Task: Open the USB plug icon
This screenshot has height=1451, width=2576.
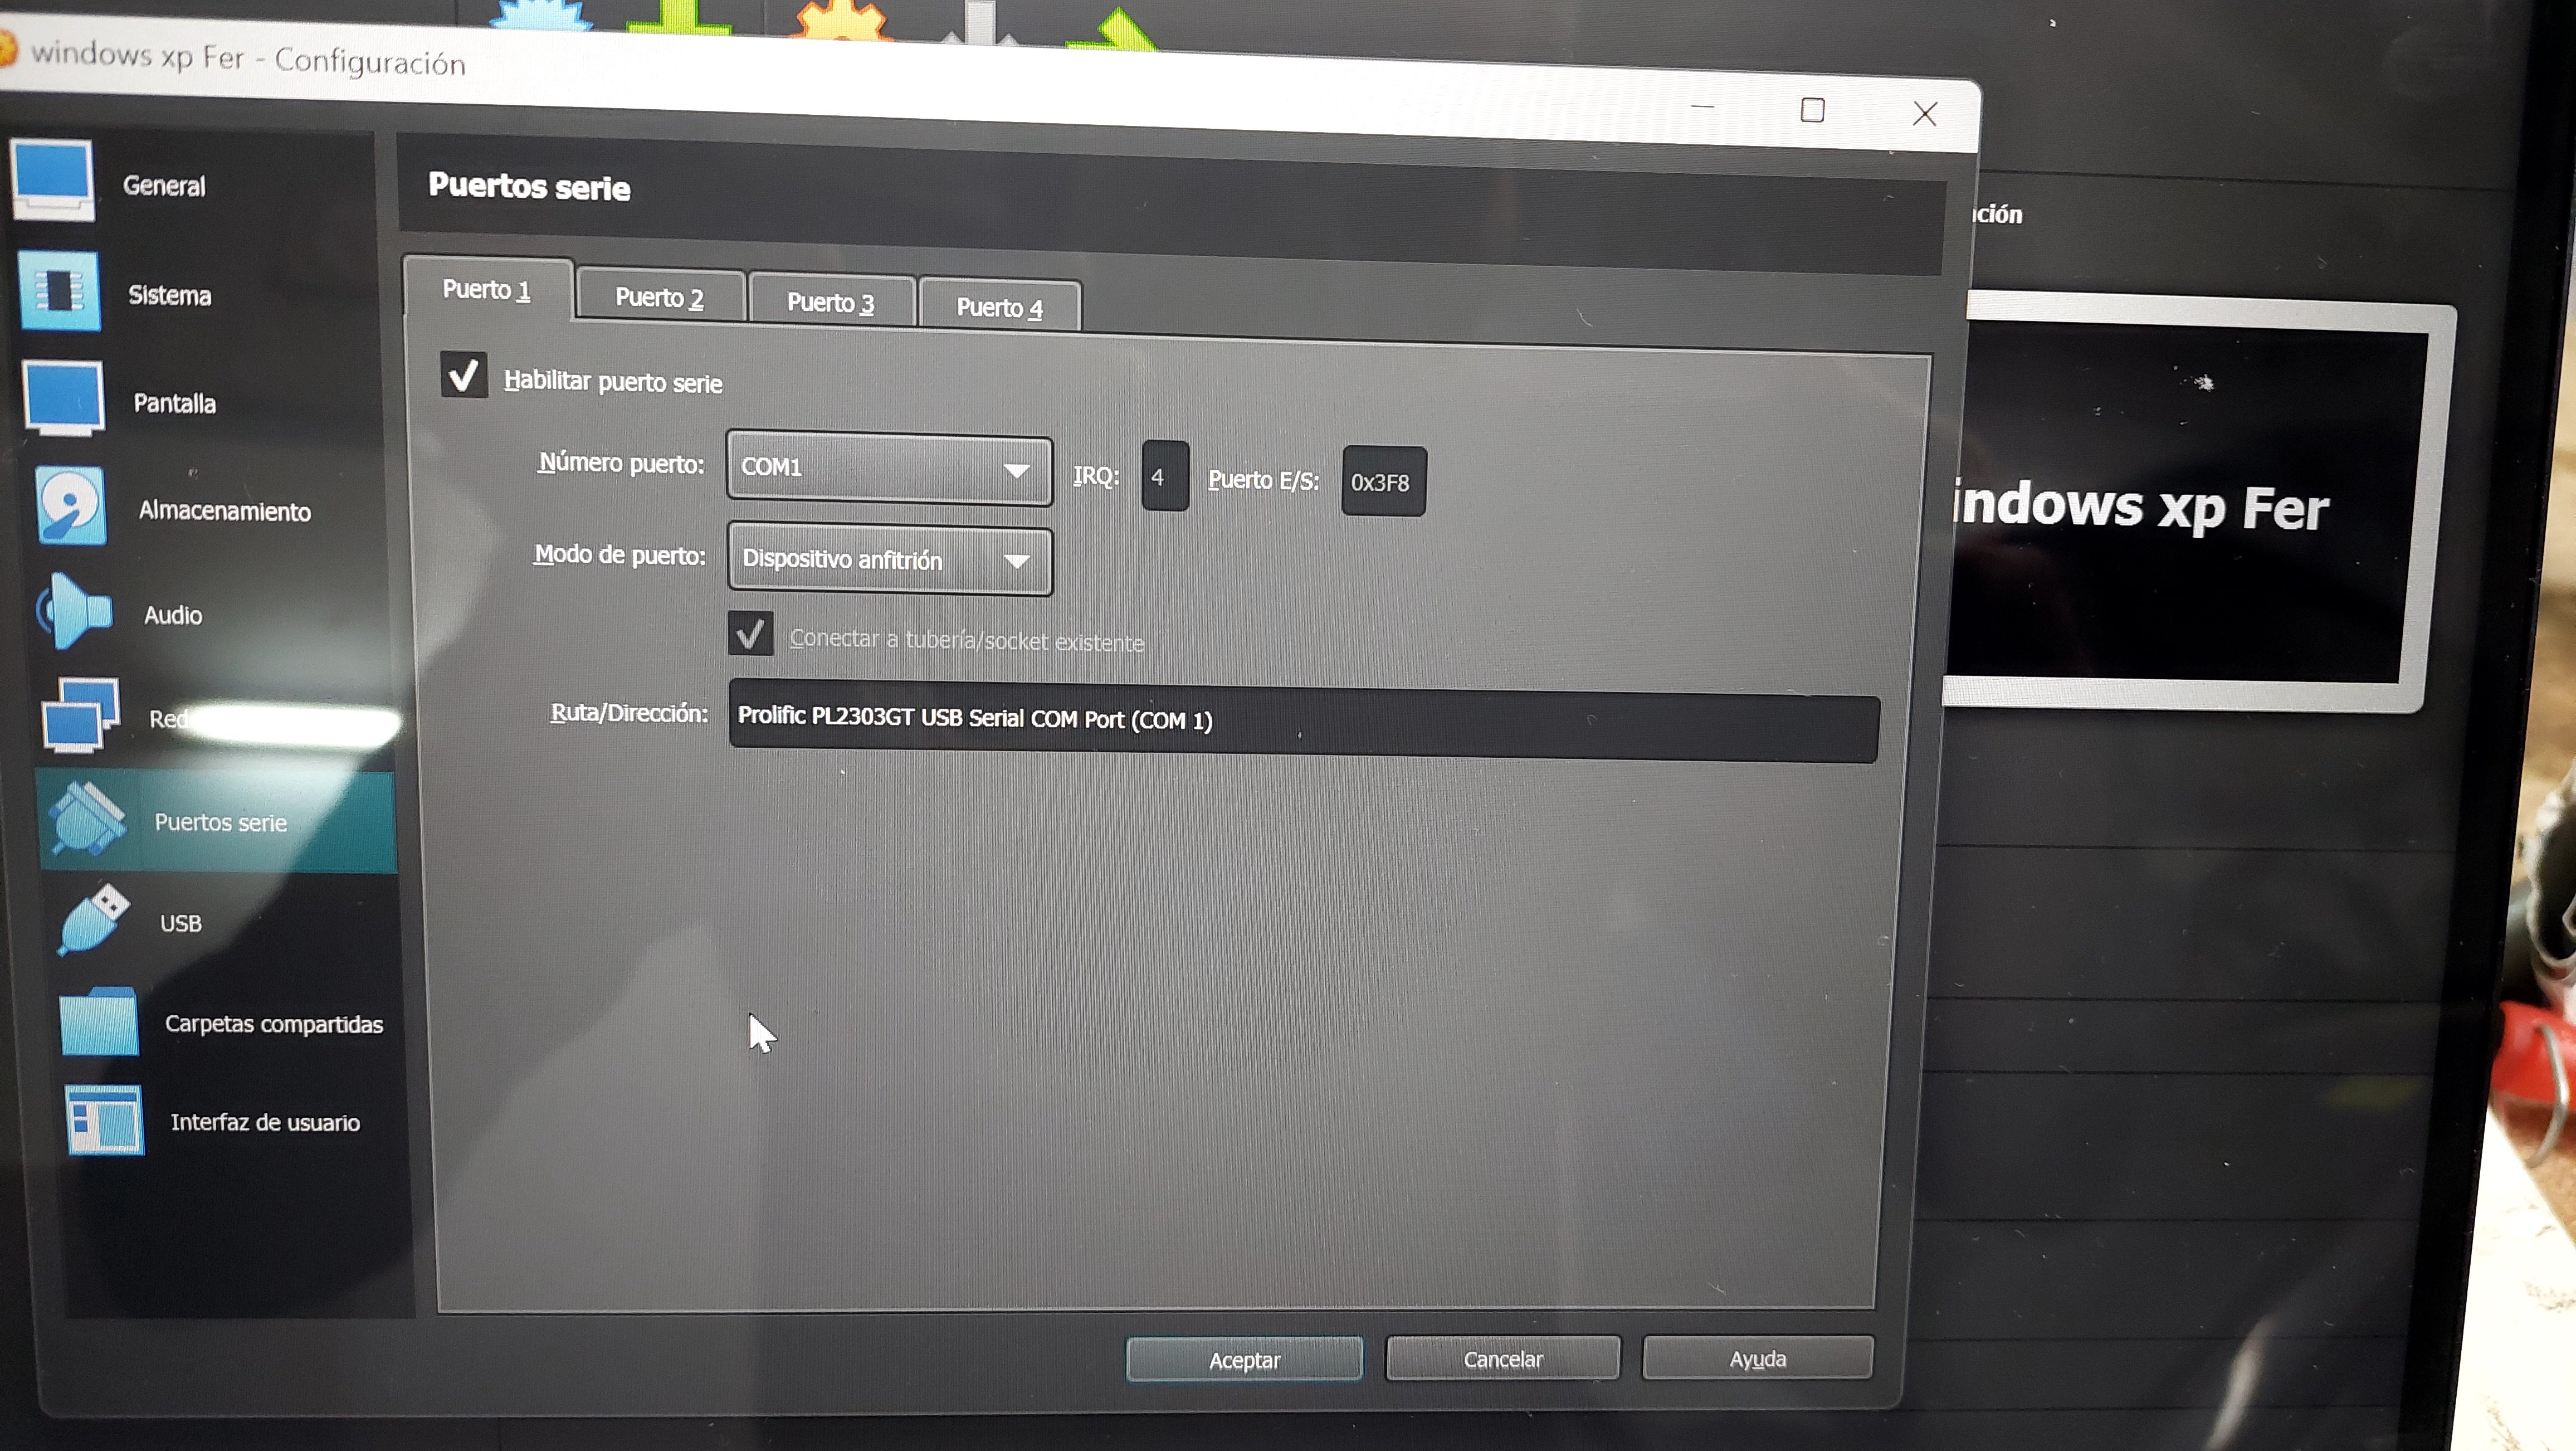Action: click(x=93, y=920)
